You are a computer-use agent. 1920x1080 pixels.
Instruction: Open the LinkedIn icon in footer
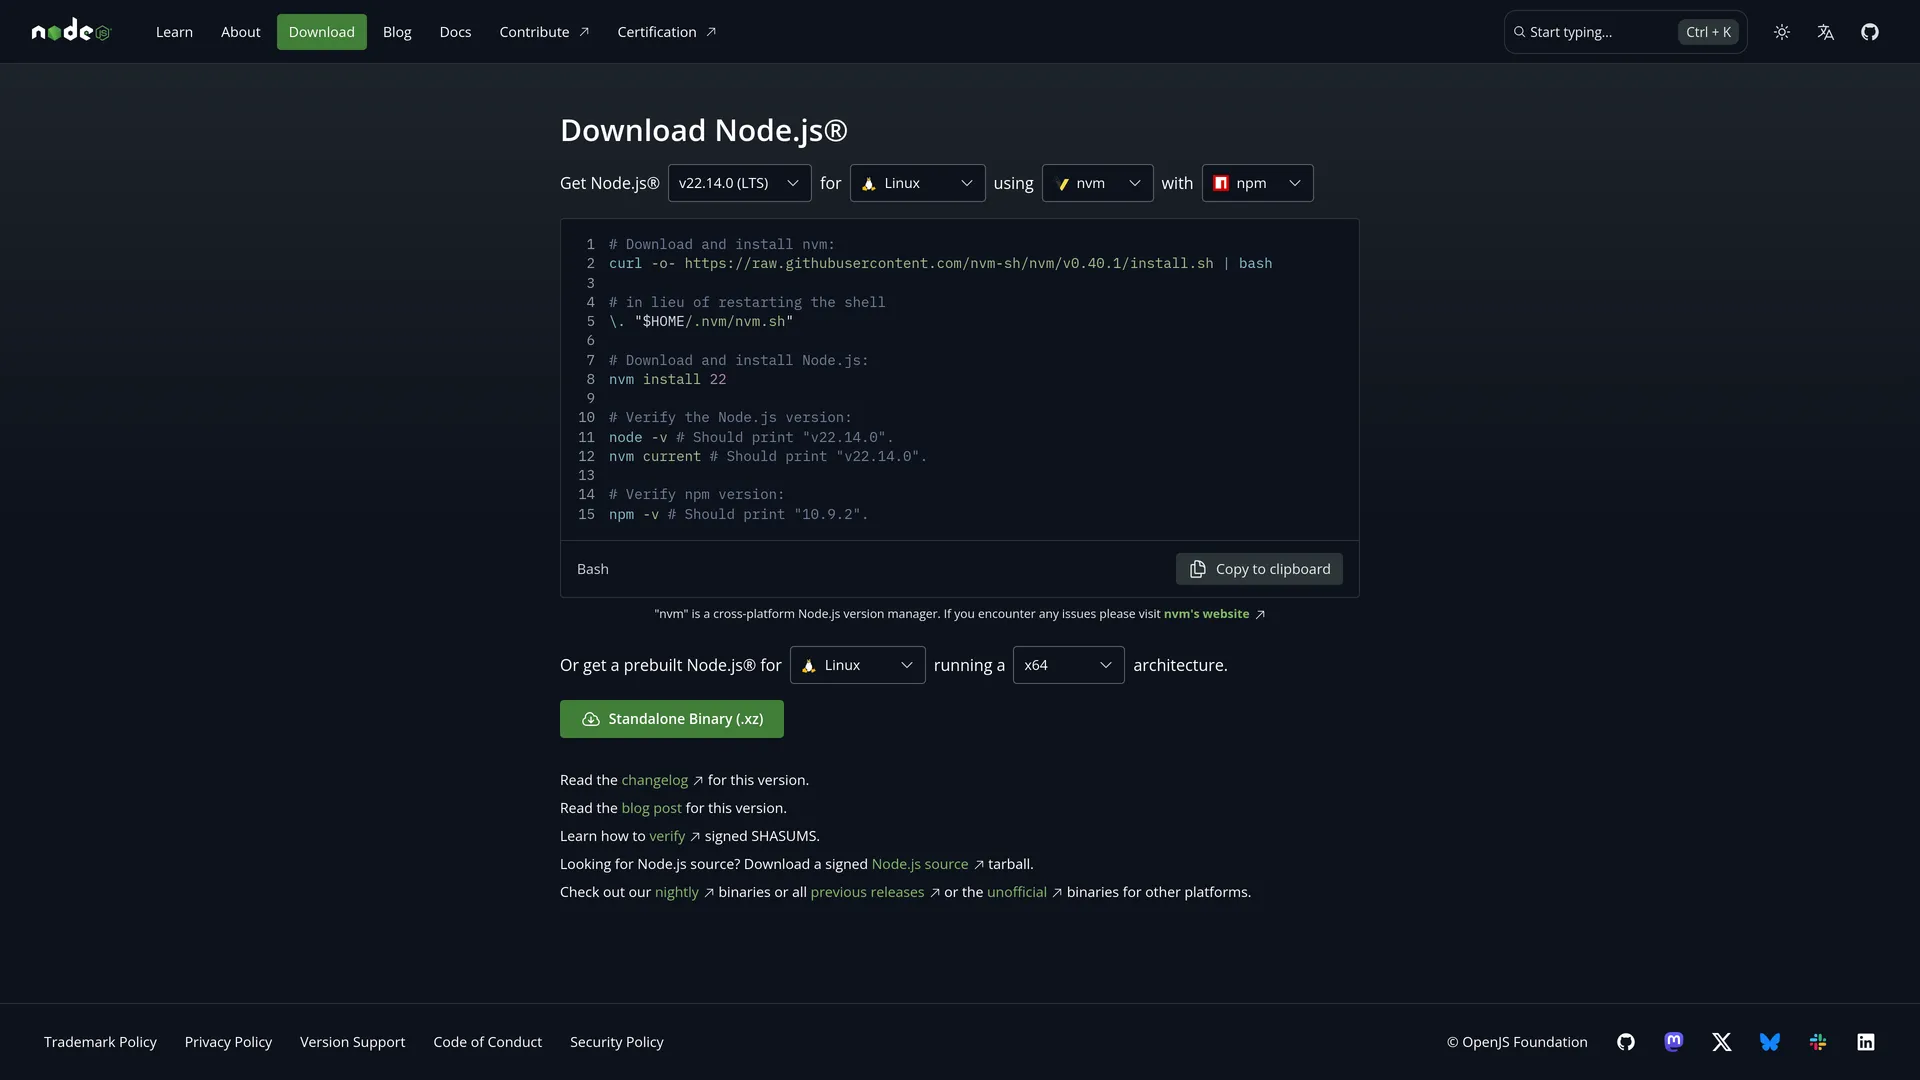point(1866,1042)
